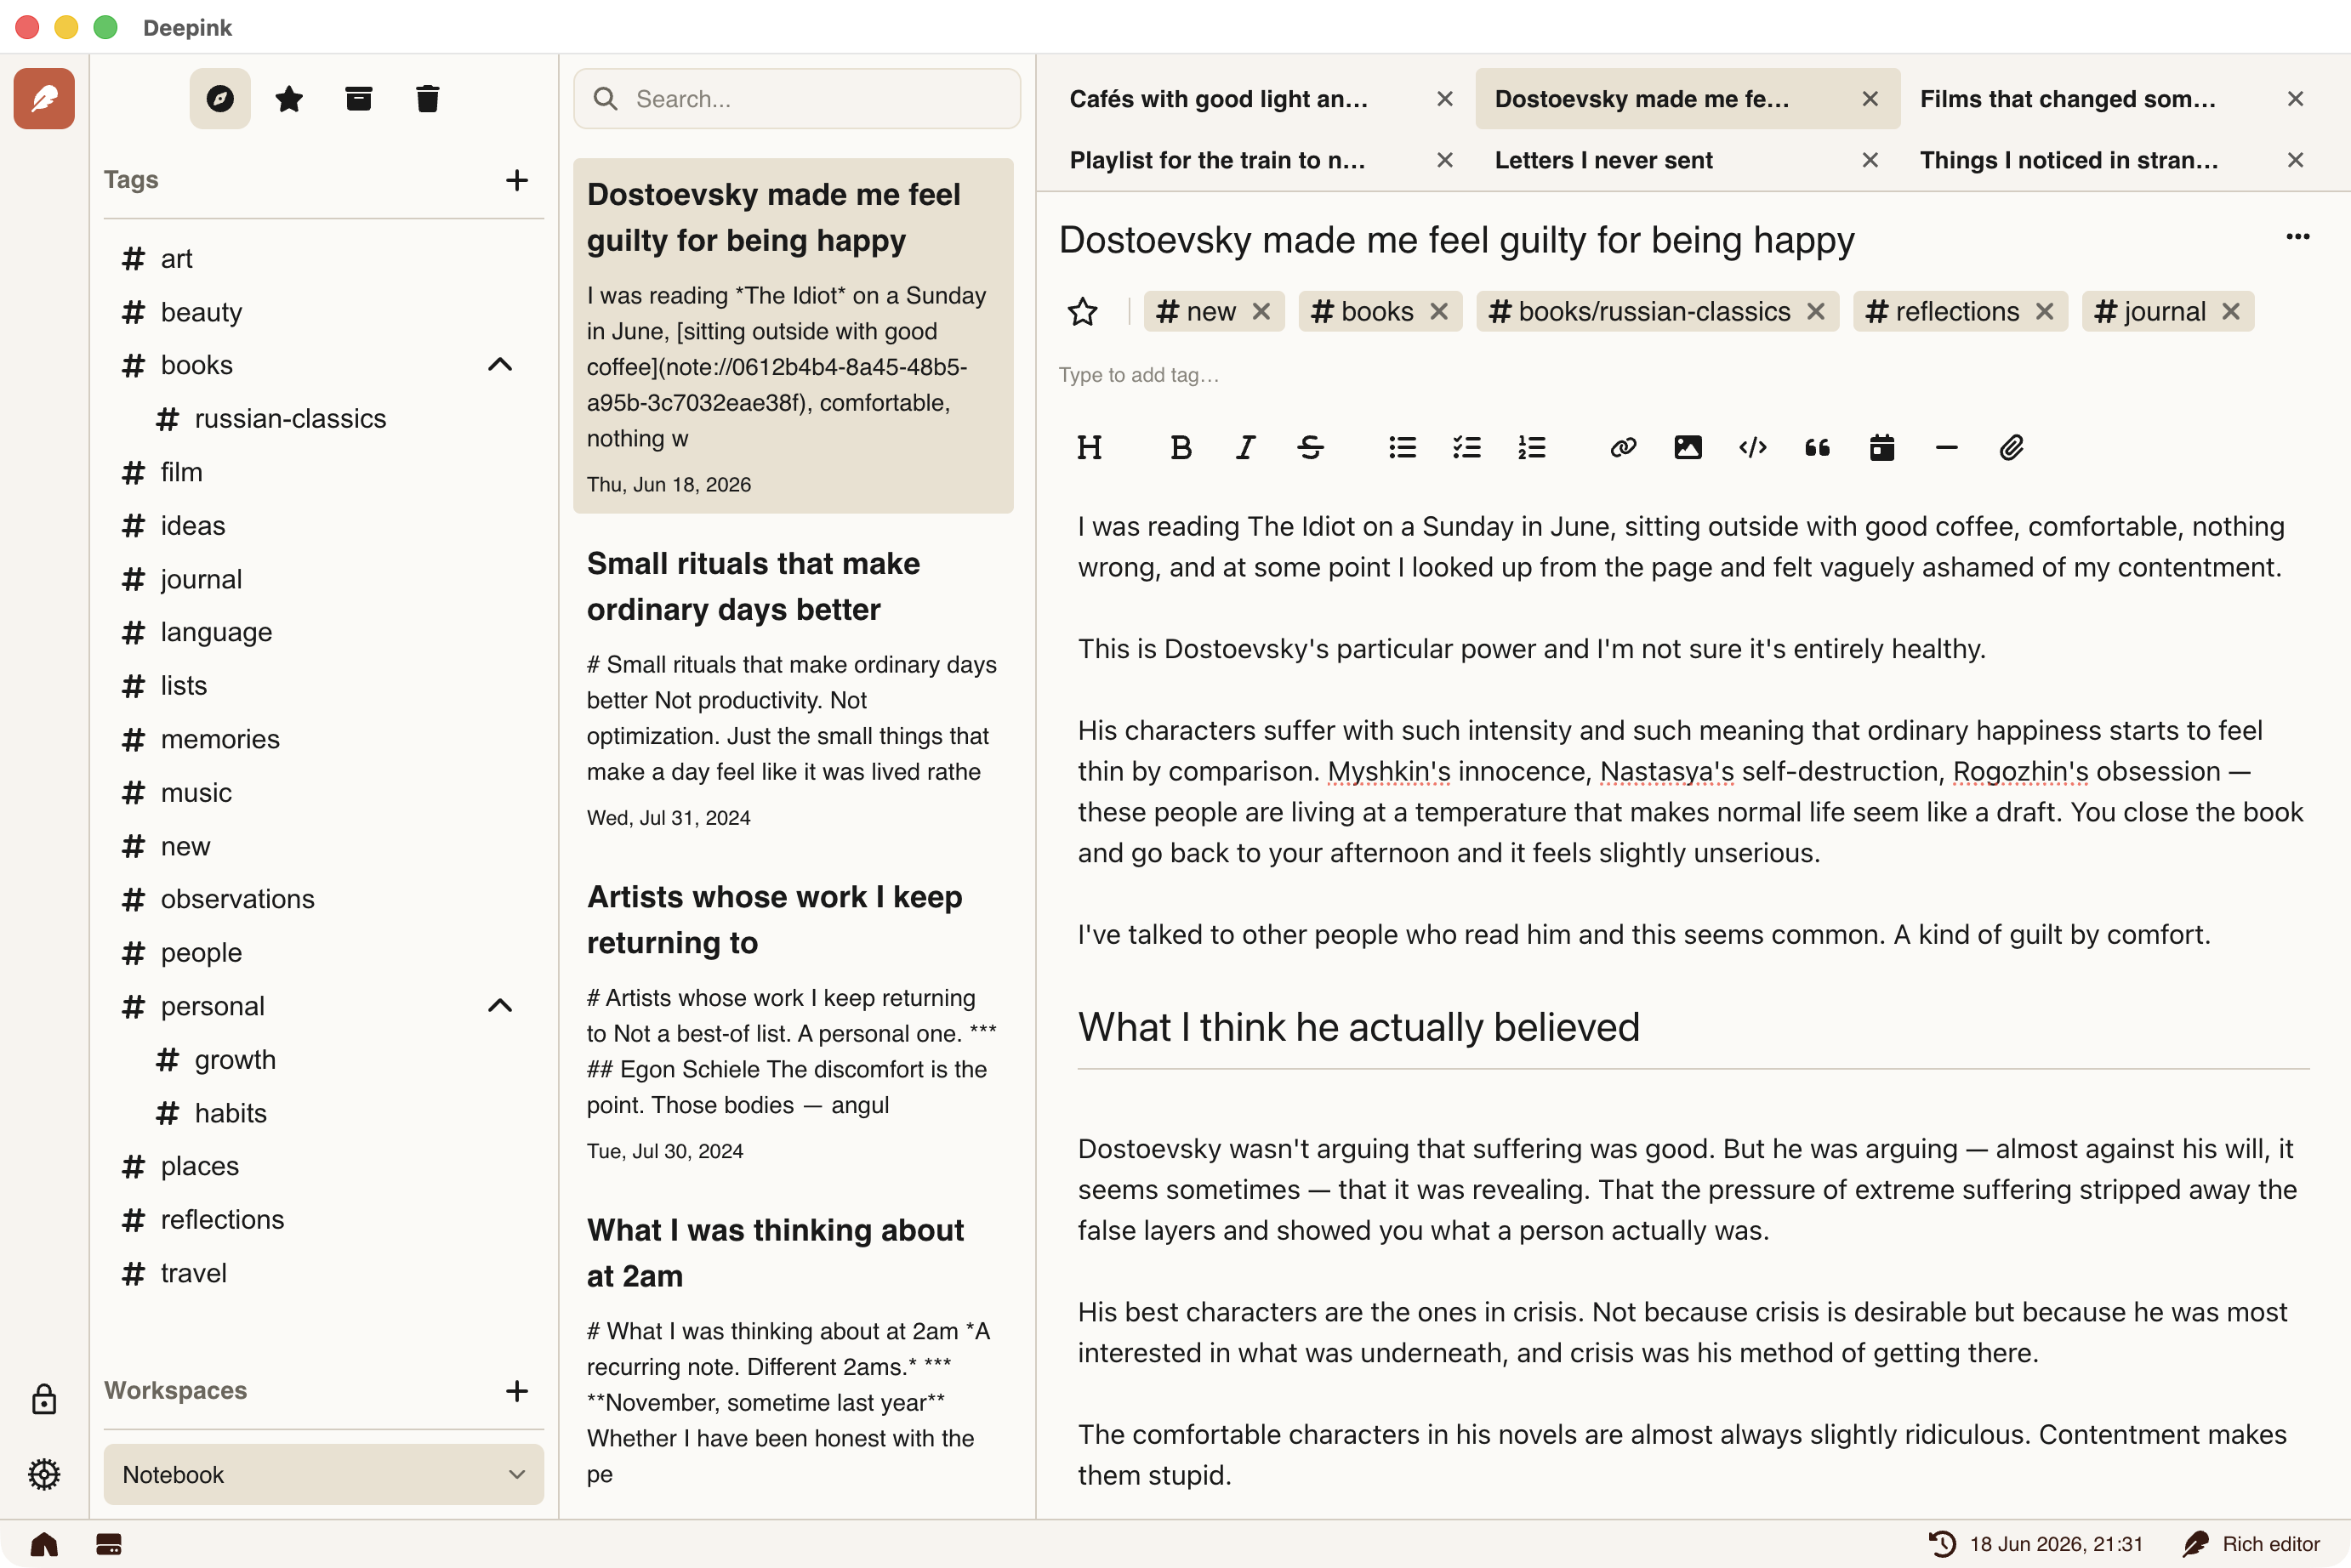Add a new tag with plus icon
2351x1568 pixels.
click(x=516, y=180)
